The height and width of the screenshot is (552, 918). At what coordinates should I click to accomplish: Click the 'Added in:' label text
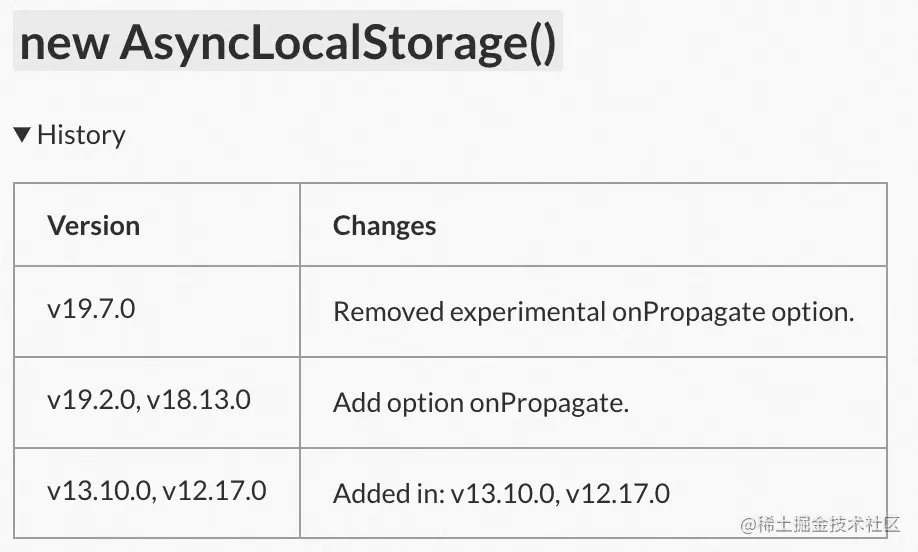(389, 493)
